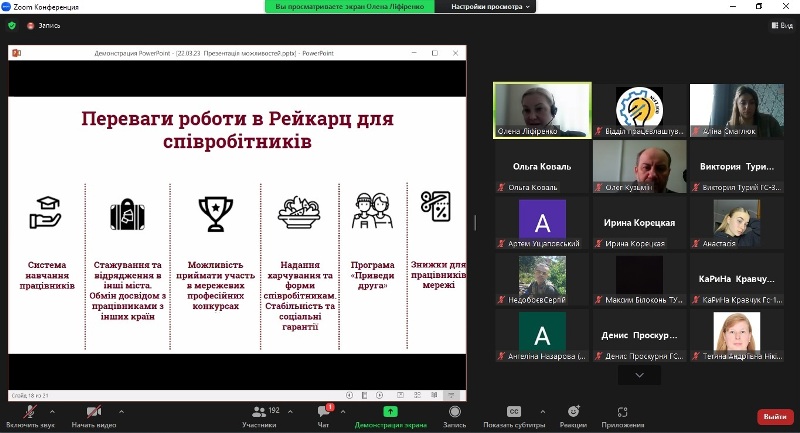
Task: Select КаРиНа Кравчук participant tile
Action: (737, 279)
